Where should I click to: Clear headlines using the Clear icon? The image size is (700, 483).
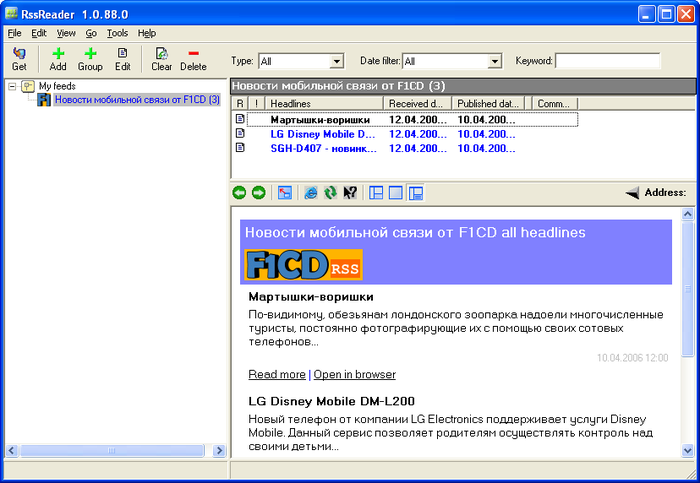(161, 54)
